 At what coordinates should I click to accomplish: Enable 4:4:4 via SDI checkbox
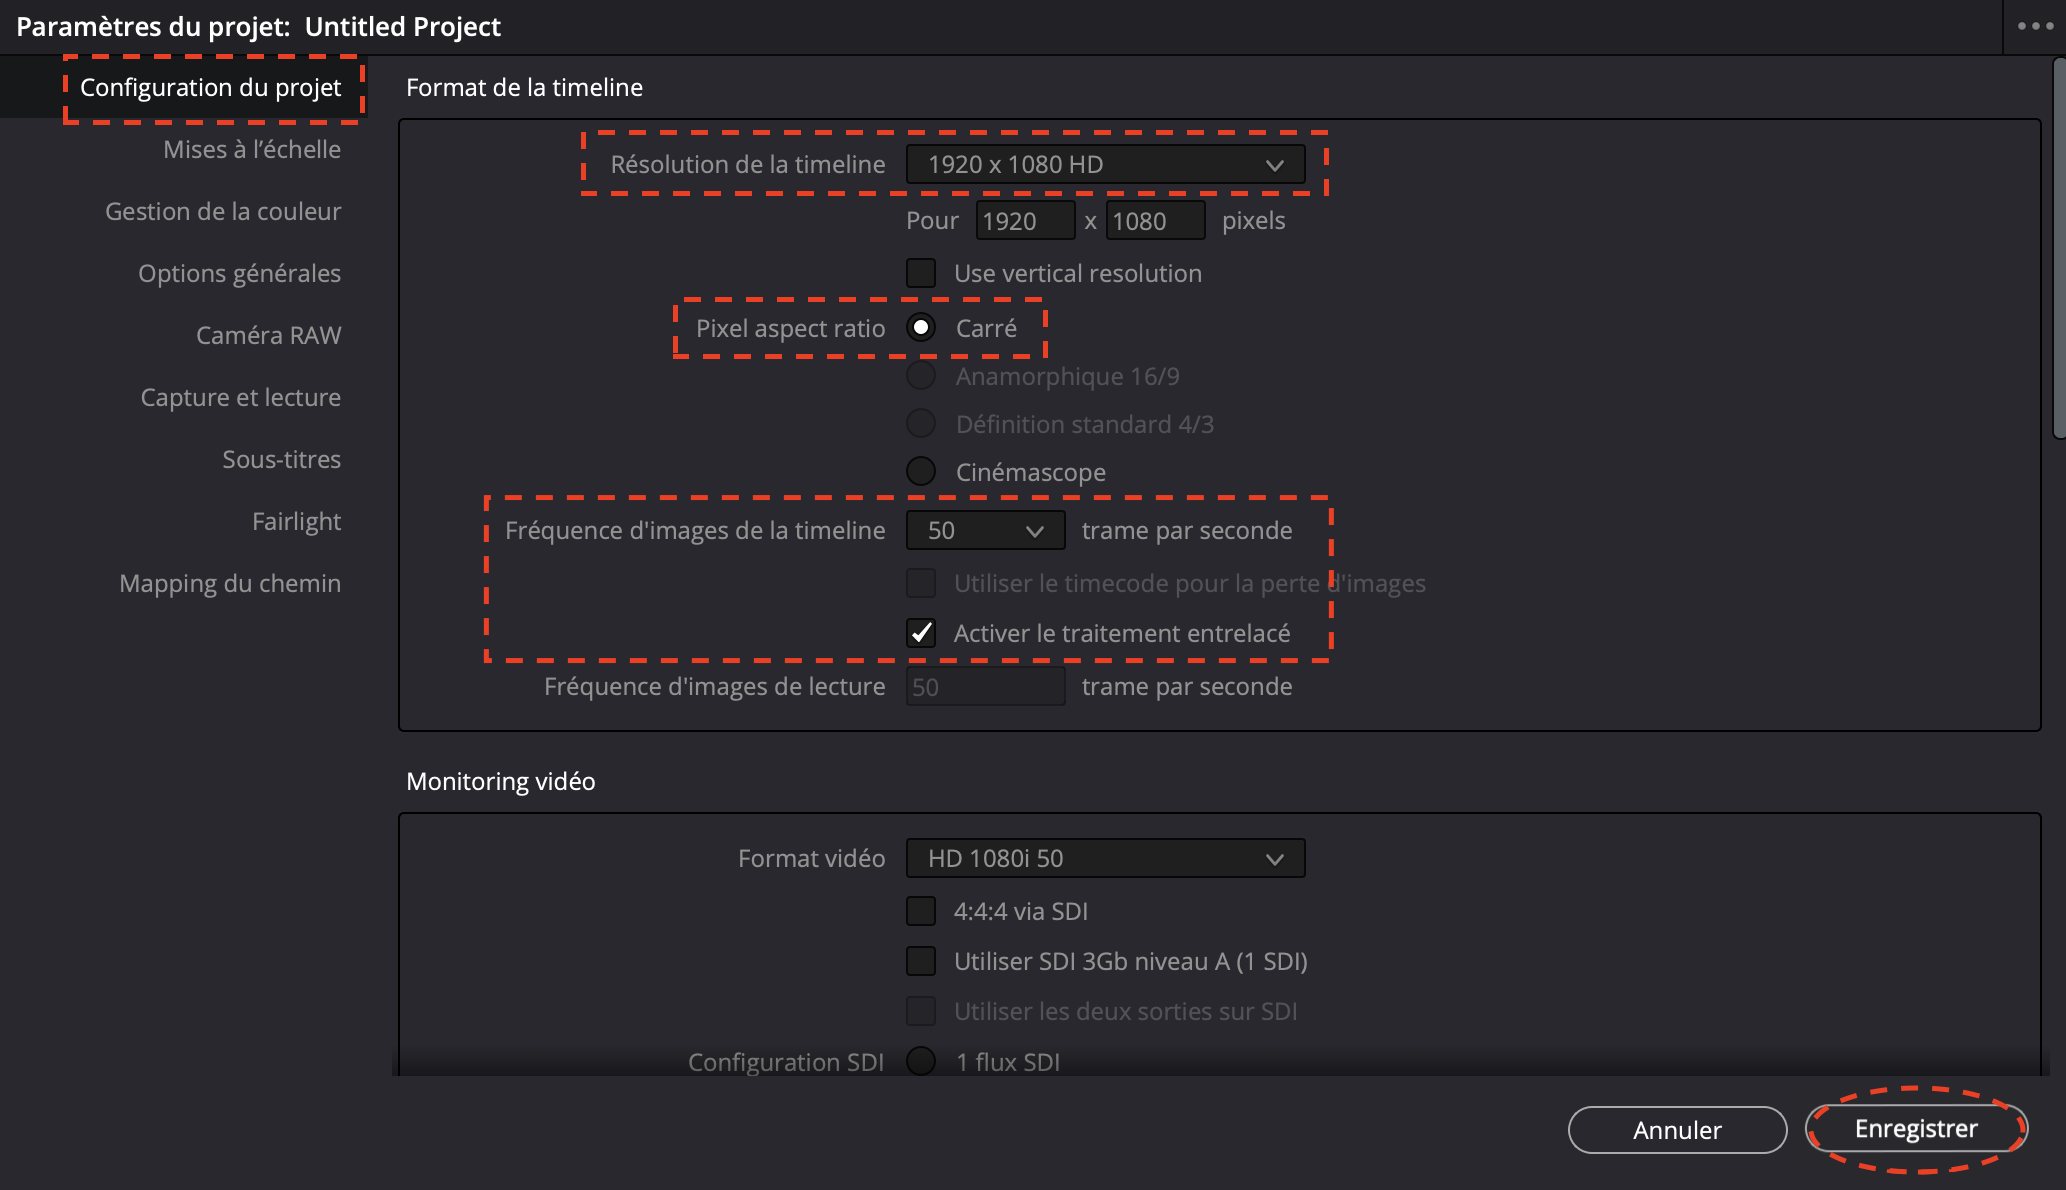pyautogui.click(x=921, y=911)
